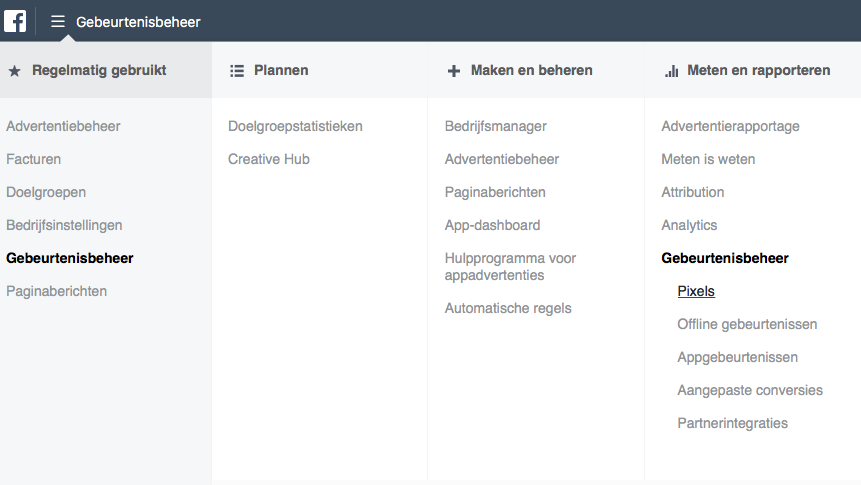Click Hulpprogramma voor appadvertenties
Image resolution: width=861 pixels, height=485 pixels.
[510, 266]
